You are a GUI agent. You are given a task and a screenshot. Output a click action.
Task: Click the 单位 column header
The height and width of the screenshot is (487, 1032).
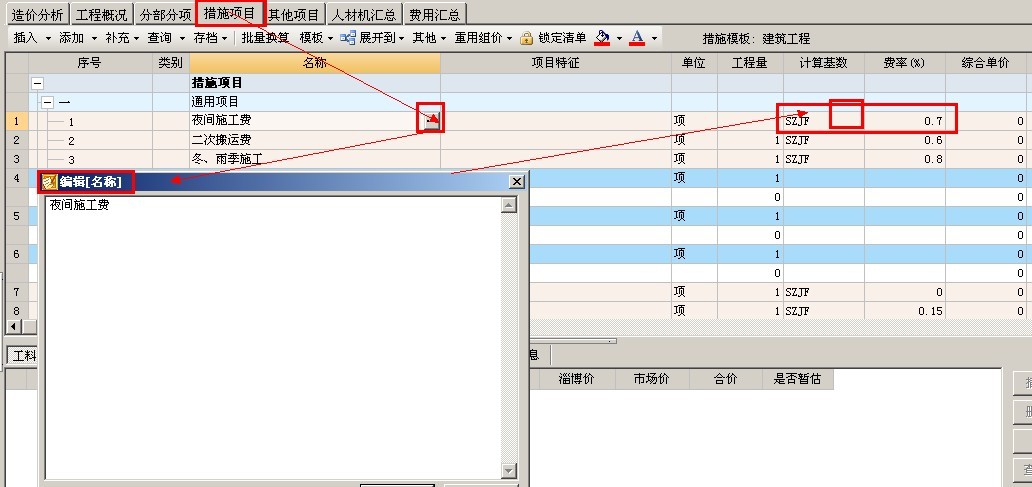[x=694, y=63]
